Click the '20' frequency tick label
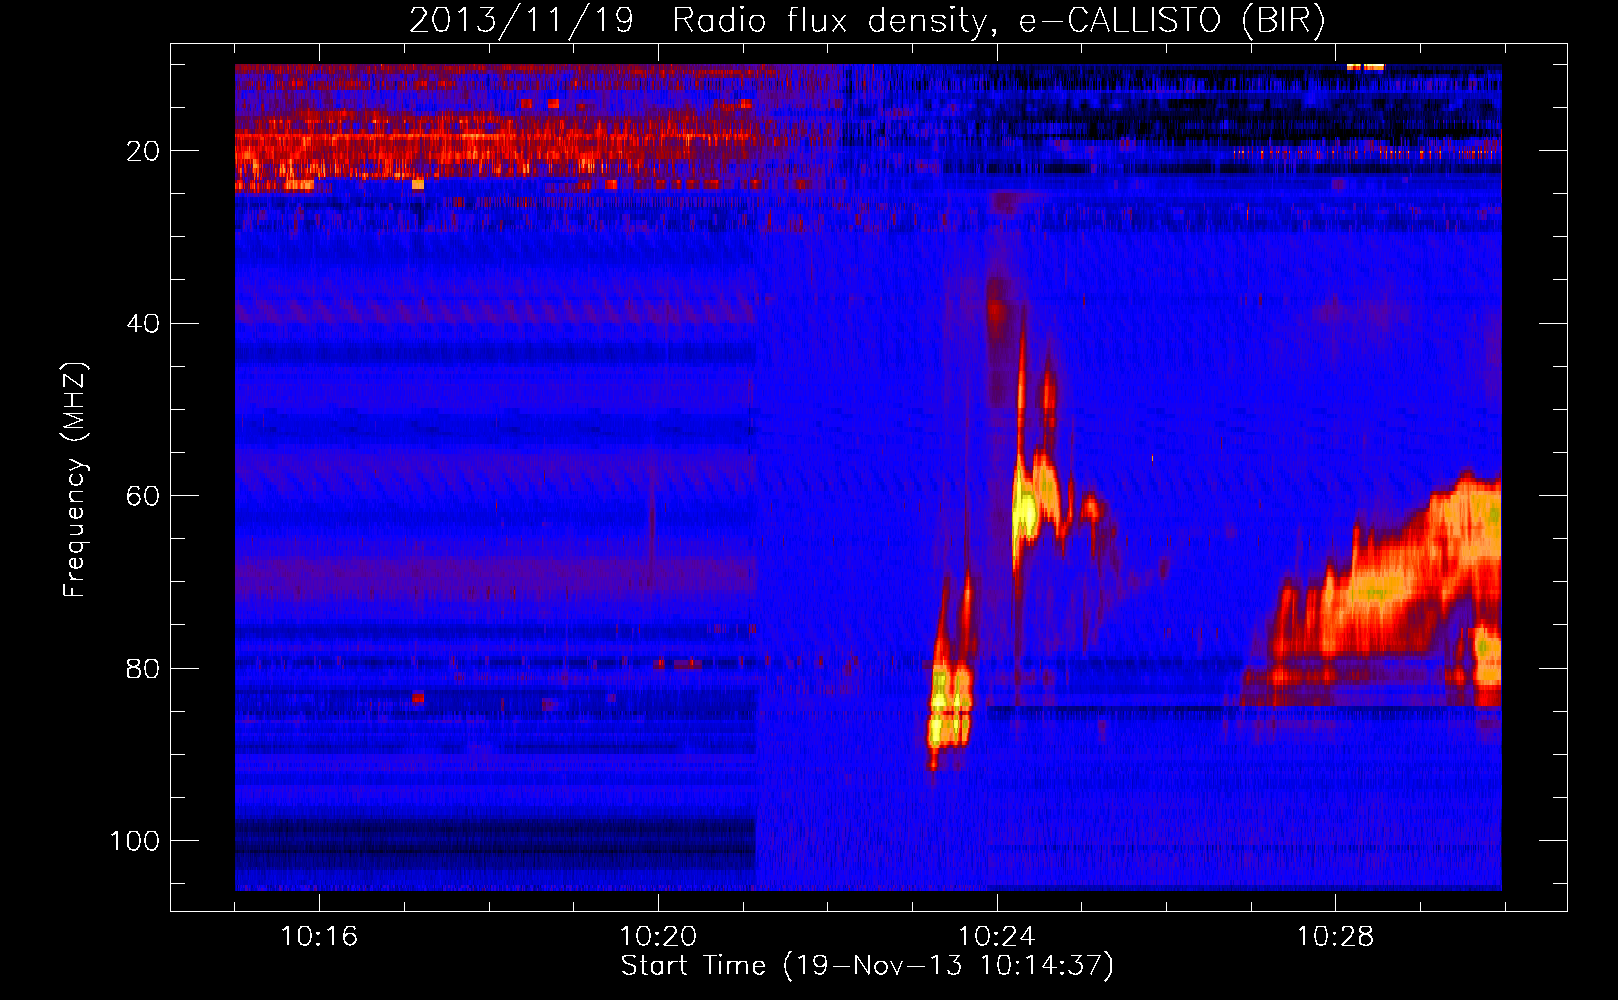This screenshot has height=1000, width=1618. click(x=144, y=151)
